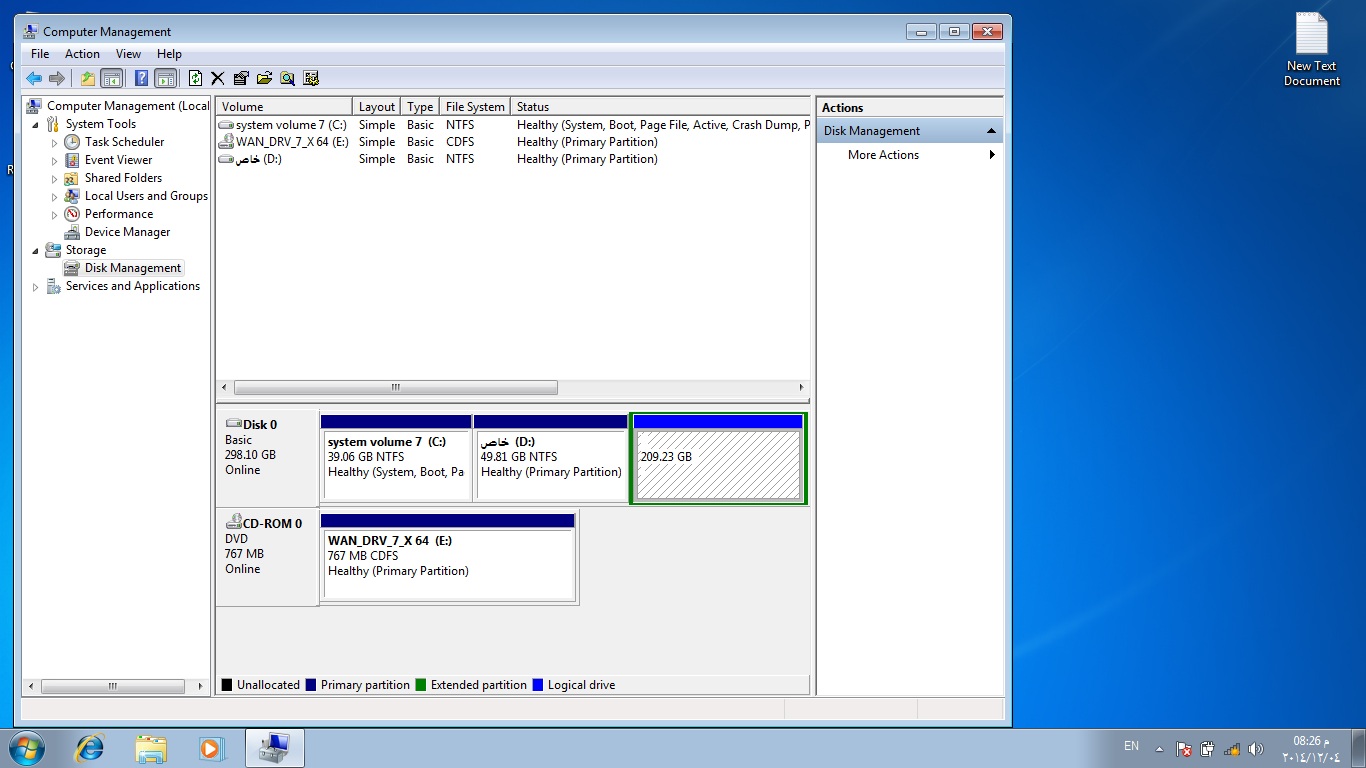Click the Delete X toolbar icon
The height and width of the screenshot is (768, 1366).
(217, 78)
